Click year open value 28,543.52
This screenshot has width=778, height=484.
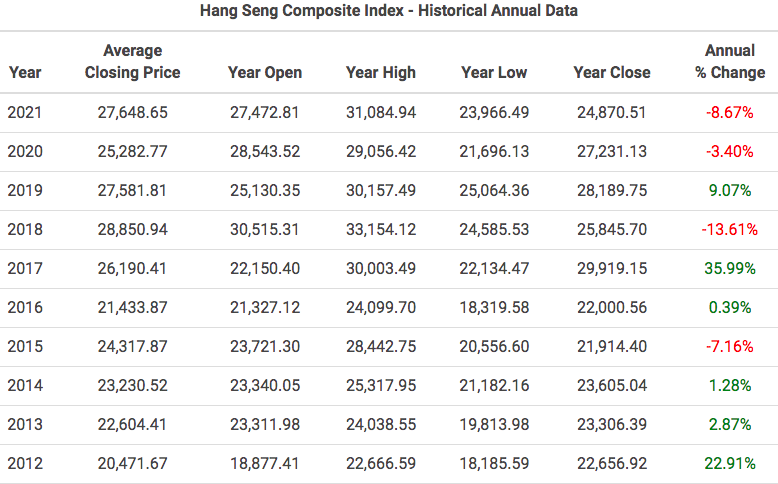coord(265,151)
